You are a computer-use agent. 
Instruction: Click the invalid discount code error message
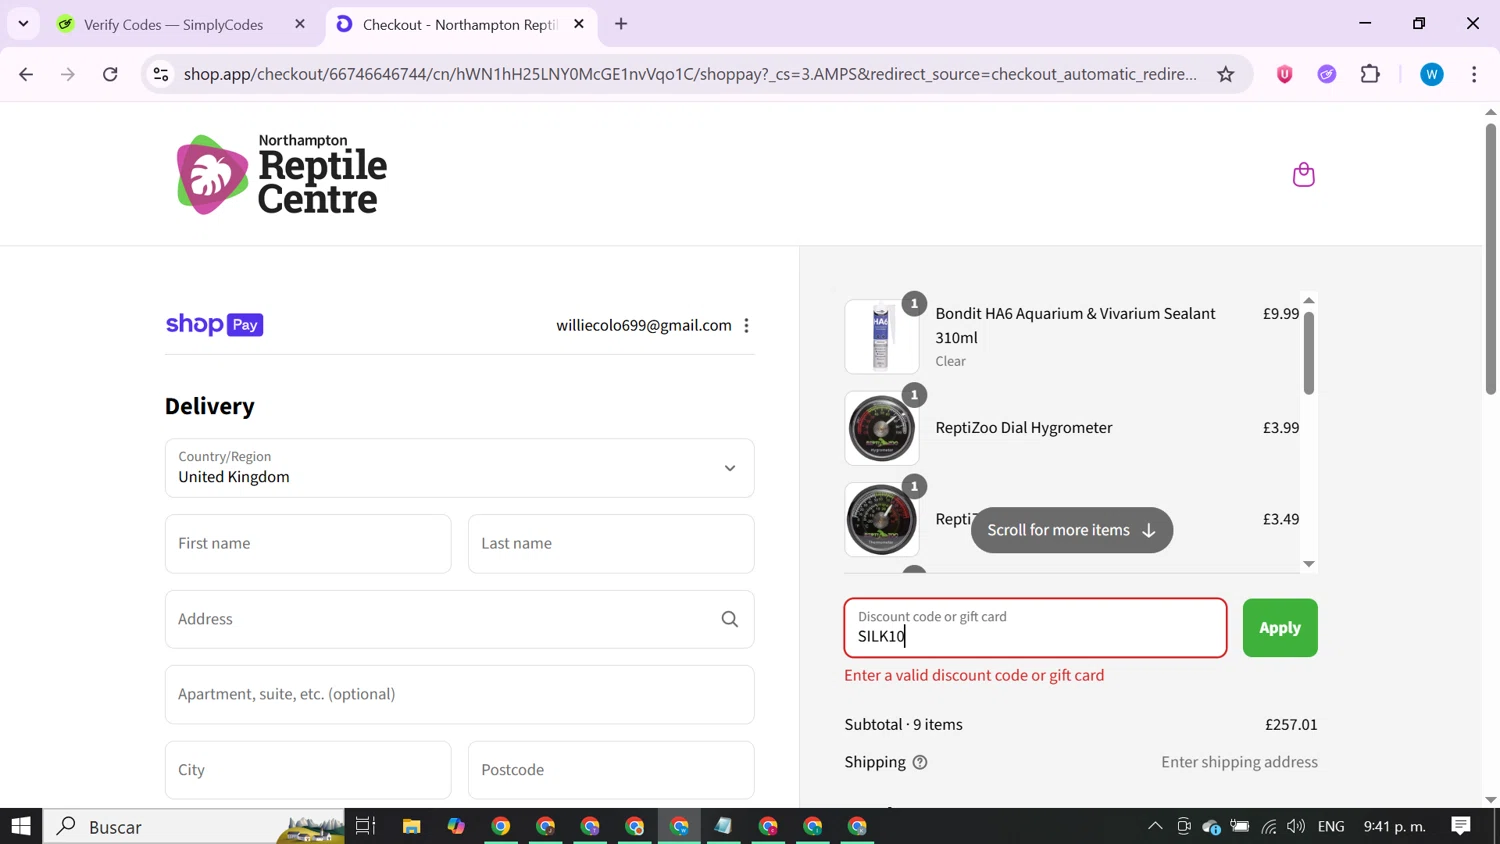974,675
